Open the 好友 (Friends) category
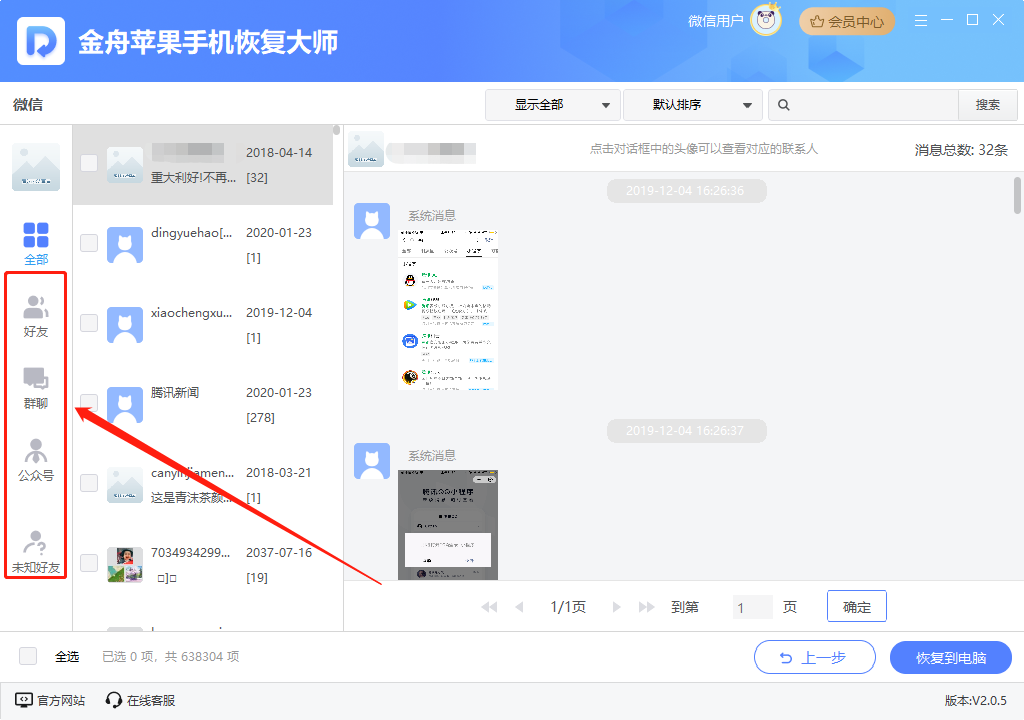The image size is (1024, 720). [36, 316]
